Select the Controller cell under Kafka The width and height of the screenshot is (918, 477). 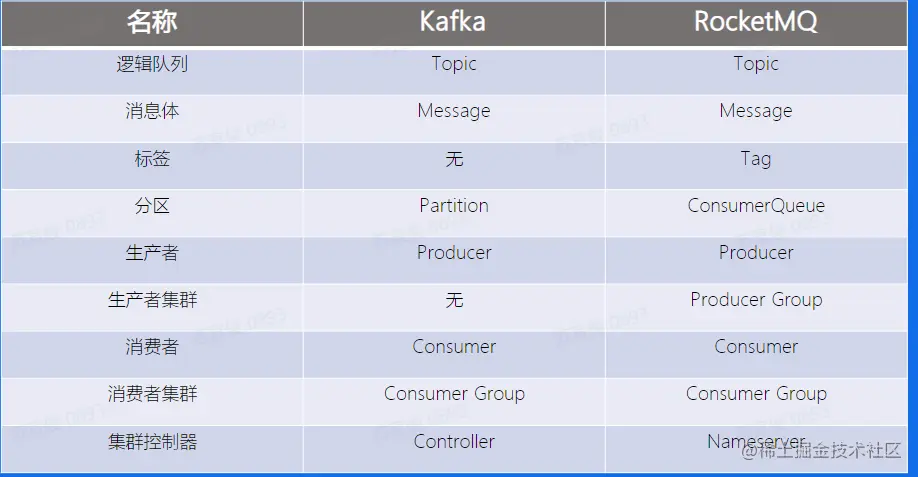click(x=454, y=441)
